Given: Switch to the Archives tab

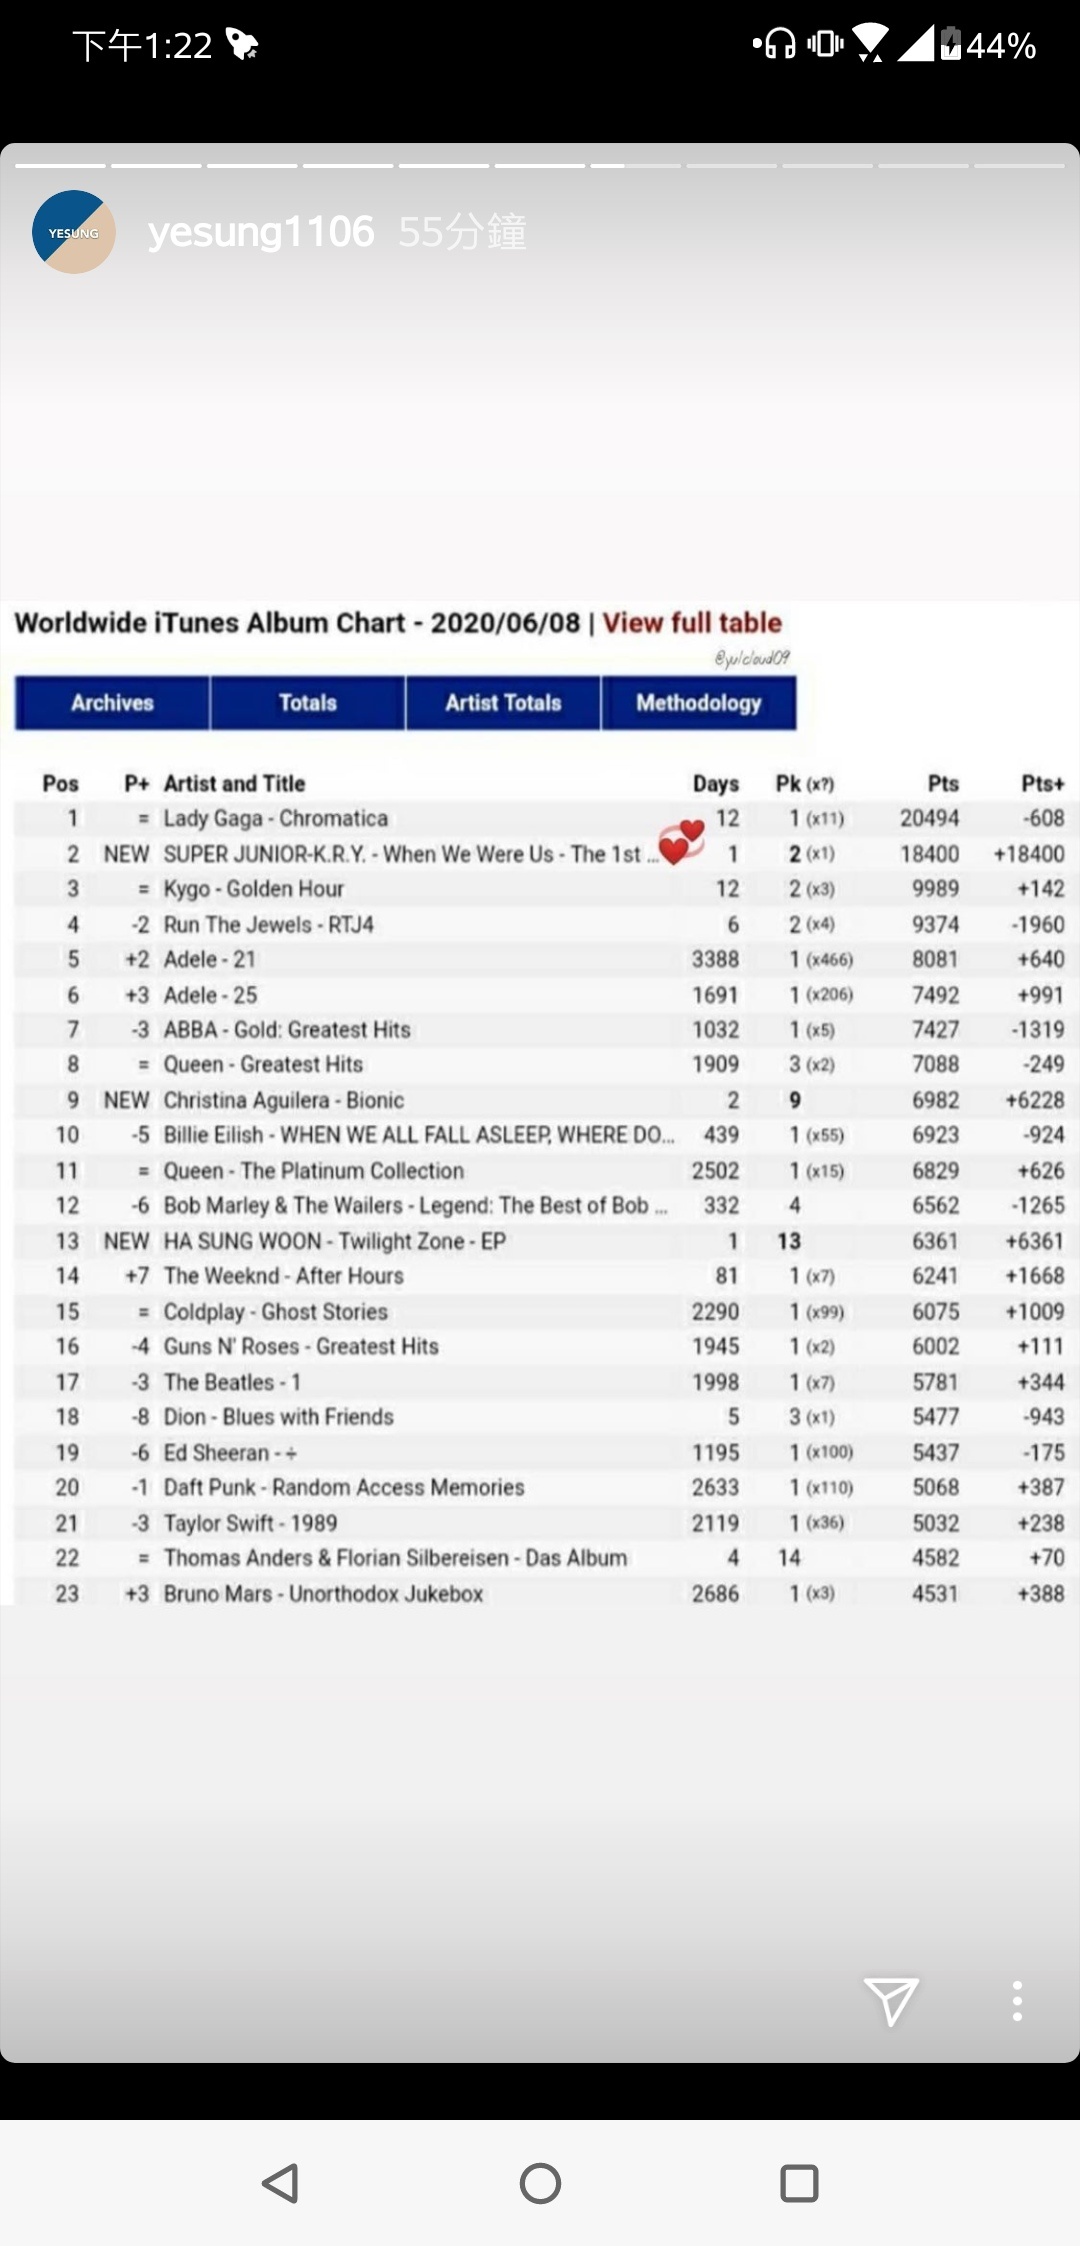Looking at the screenshot, I should (x=112, y=703).
